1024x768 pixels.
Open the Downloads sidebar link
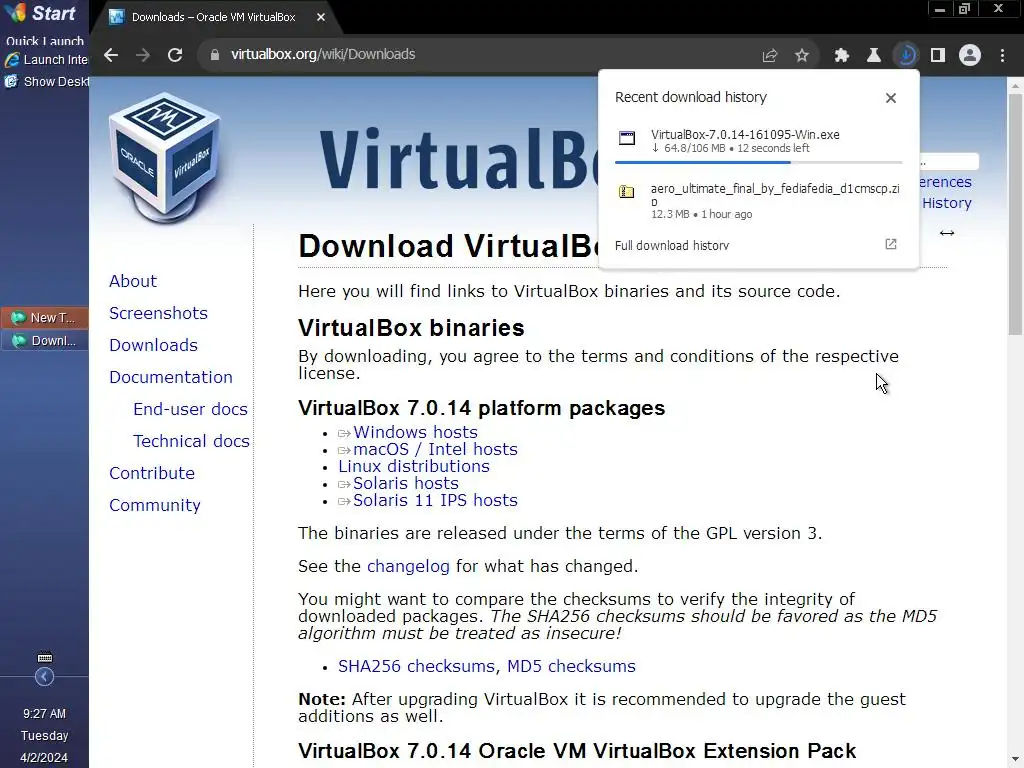(153, 345)
